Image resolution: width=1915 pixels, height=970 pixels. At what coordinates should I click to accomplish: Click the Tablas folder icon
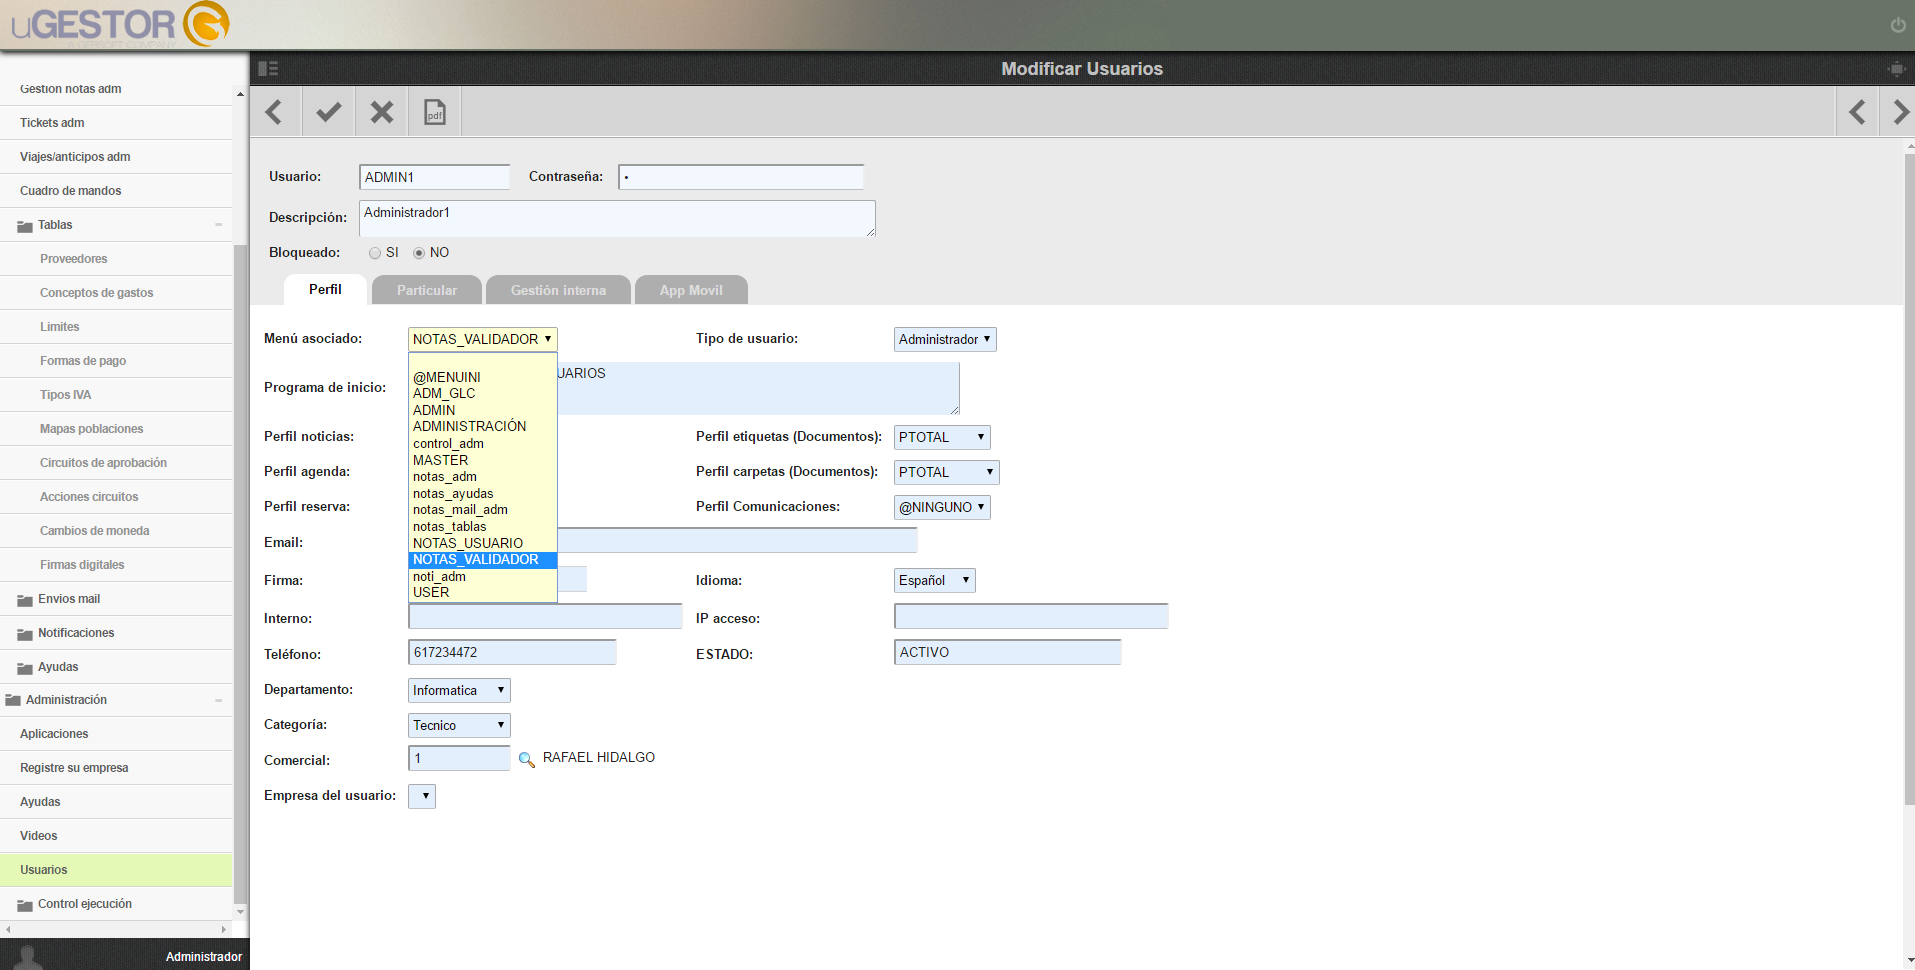coord(25,226)
